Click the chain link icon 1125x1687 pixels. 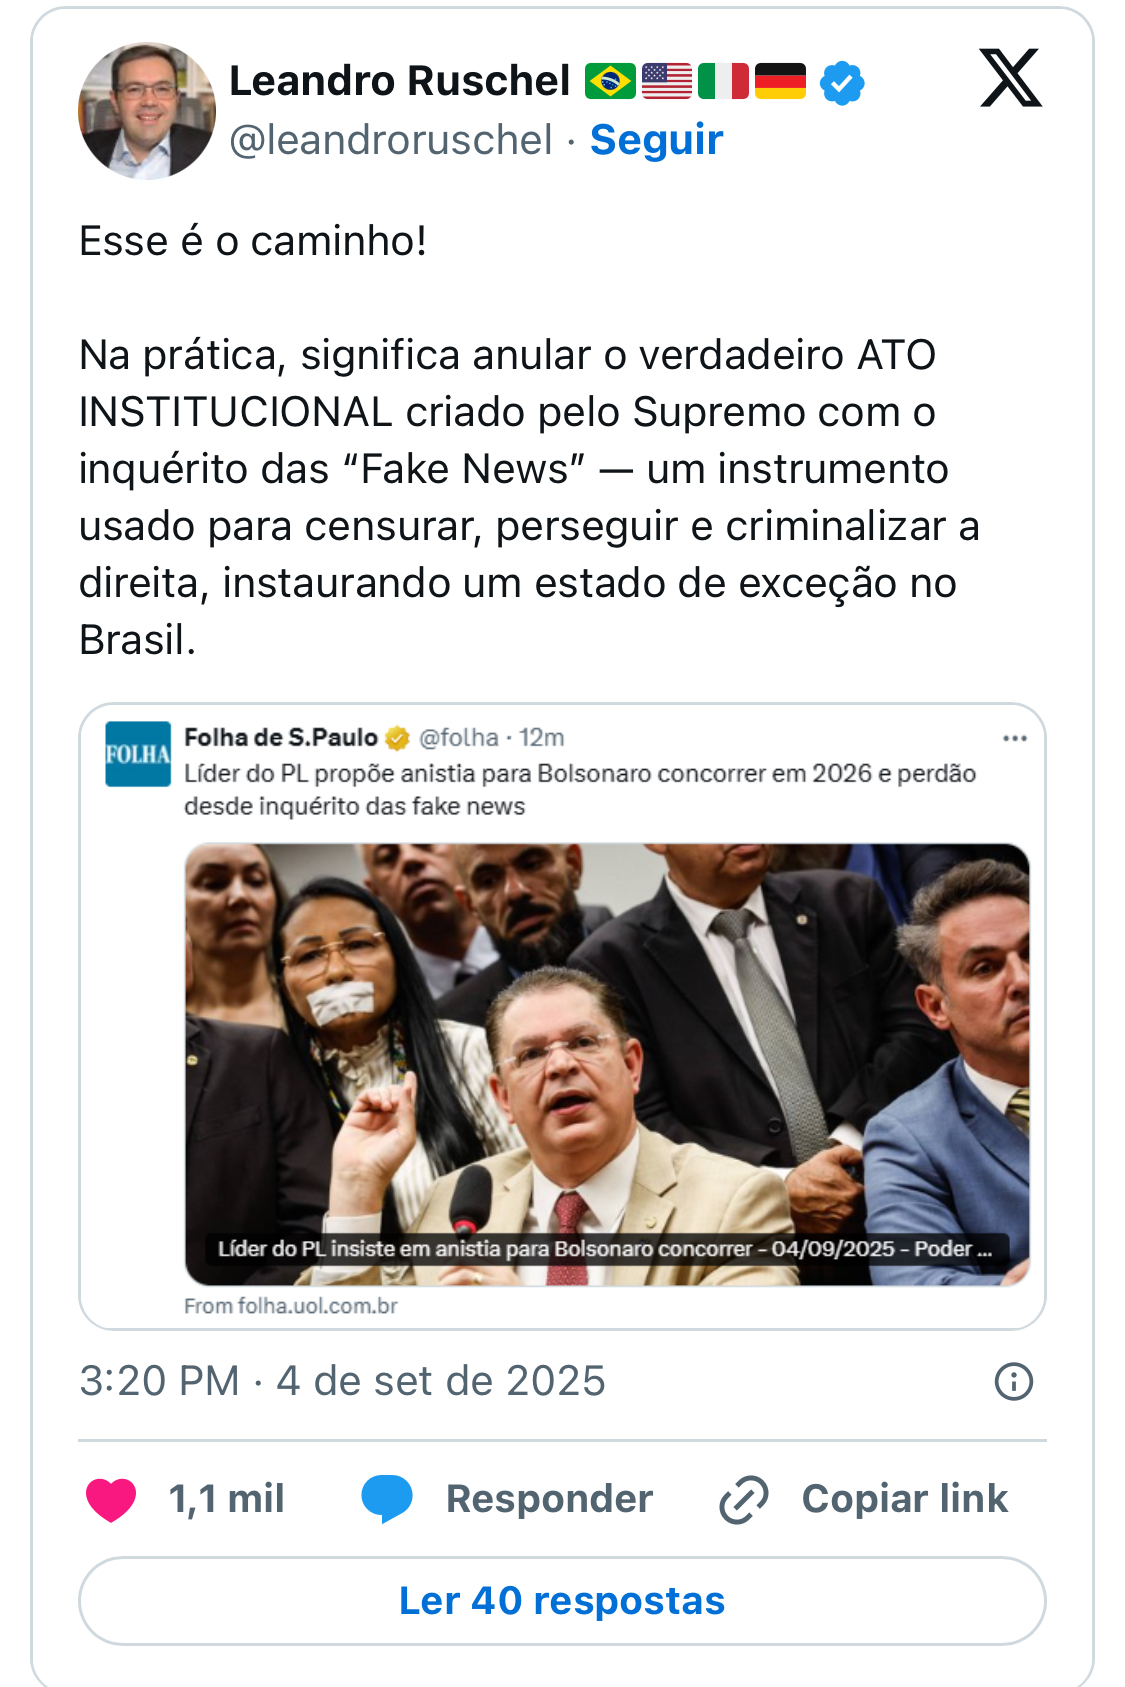(x=744, y=1499)
